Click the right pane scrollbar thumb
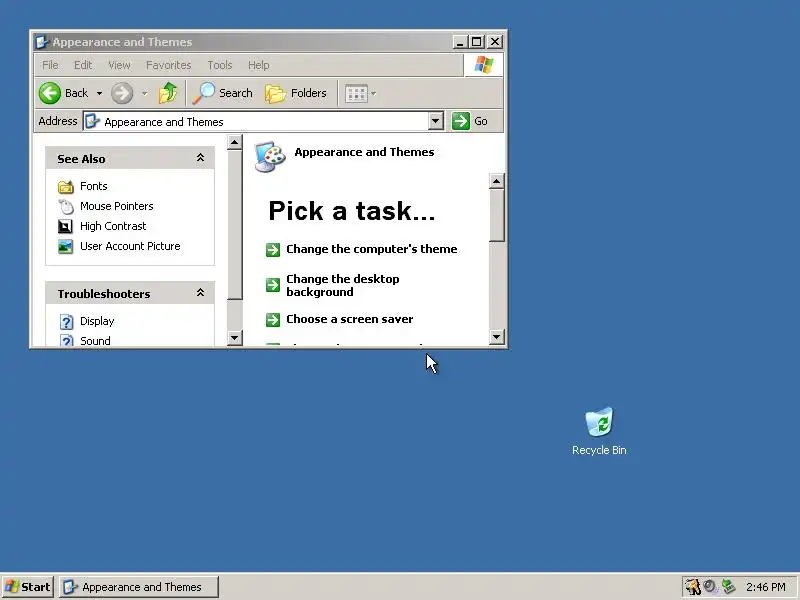Viewport: 800px width, 600px height. click(496, 215)
